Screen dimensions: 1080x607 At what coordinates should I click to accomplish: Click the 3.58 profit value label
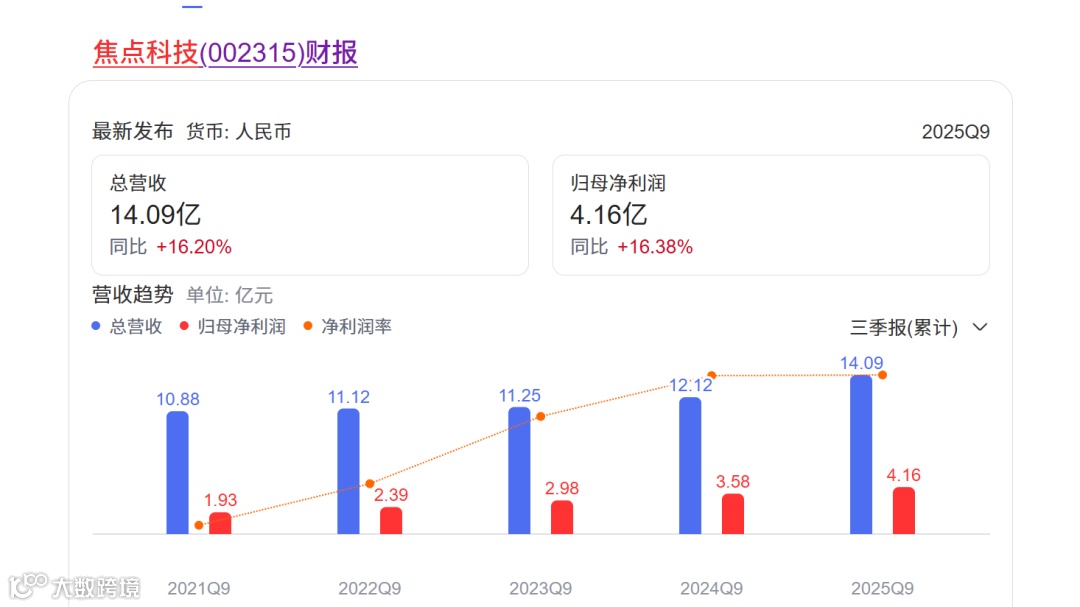[733, 482]
